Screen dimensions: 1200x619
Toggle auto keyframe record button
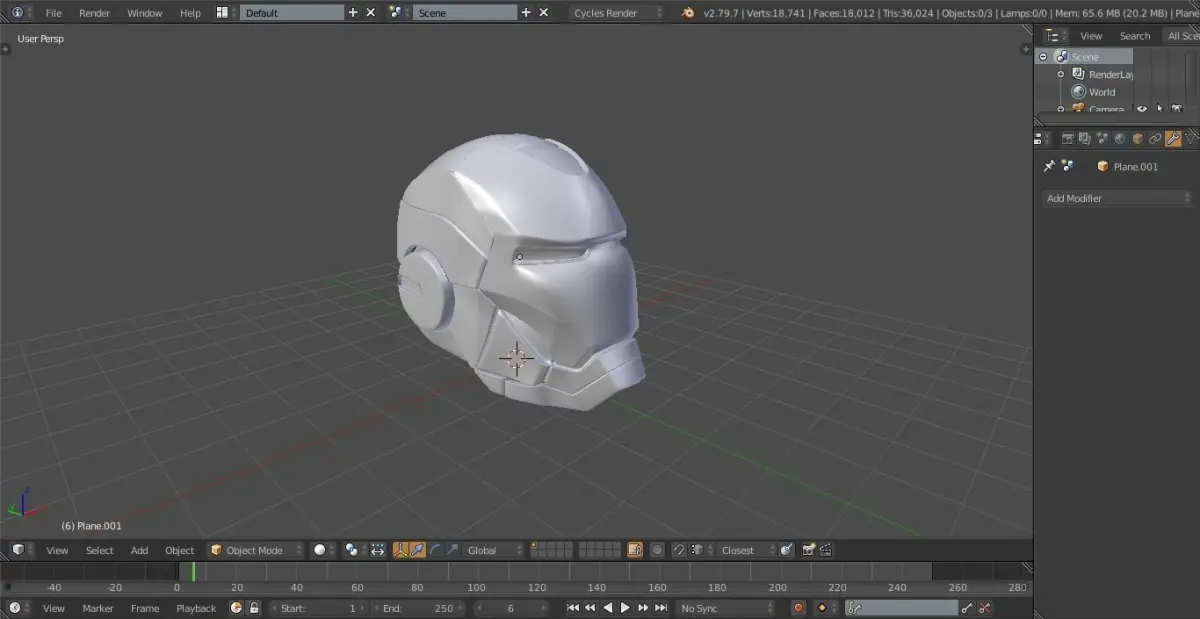pos(798,608)
